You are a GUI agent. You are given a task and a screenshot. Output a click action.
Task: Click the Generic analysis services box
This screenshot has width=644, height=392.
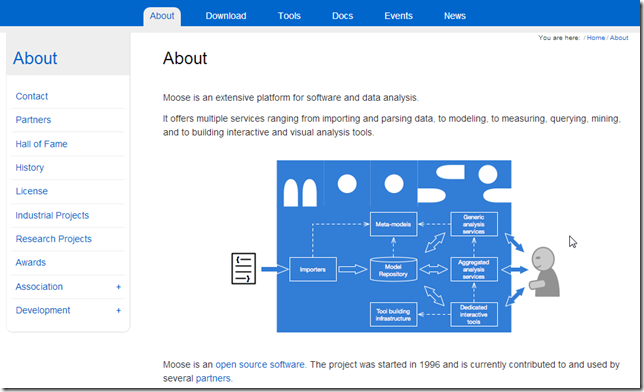click(474, 224)
